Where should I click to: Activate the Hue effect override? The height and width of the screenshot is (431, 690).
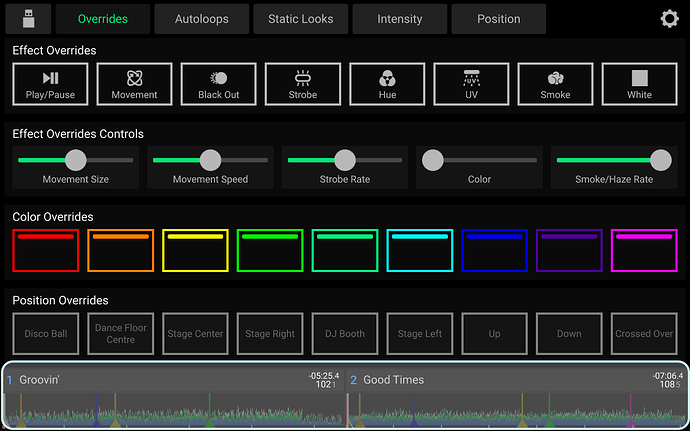point(387,84)
